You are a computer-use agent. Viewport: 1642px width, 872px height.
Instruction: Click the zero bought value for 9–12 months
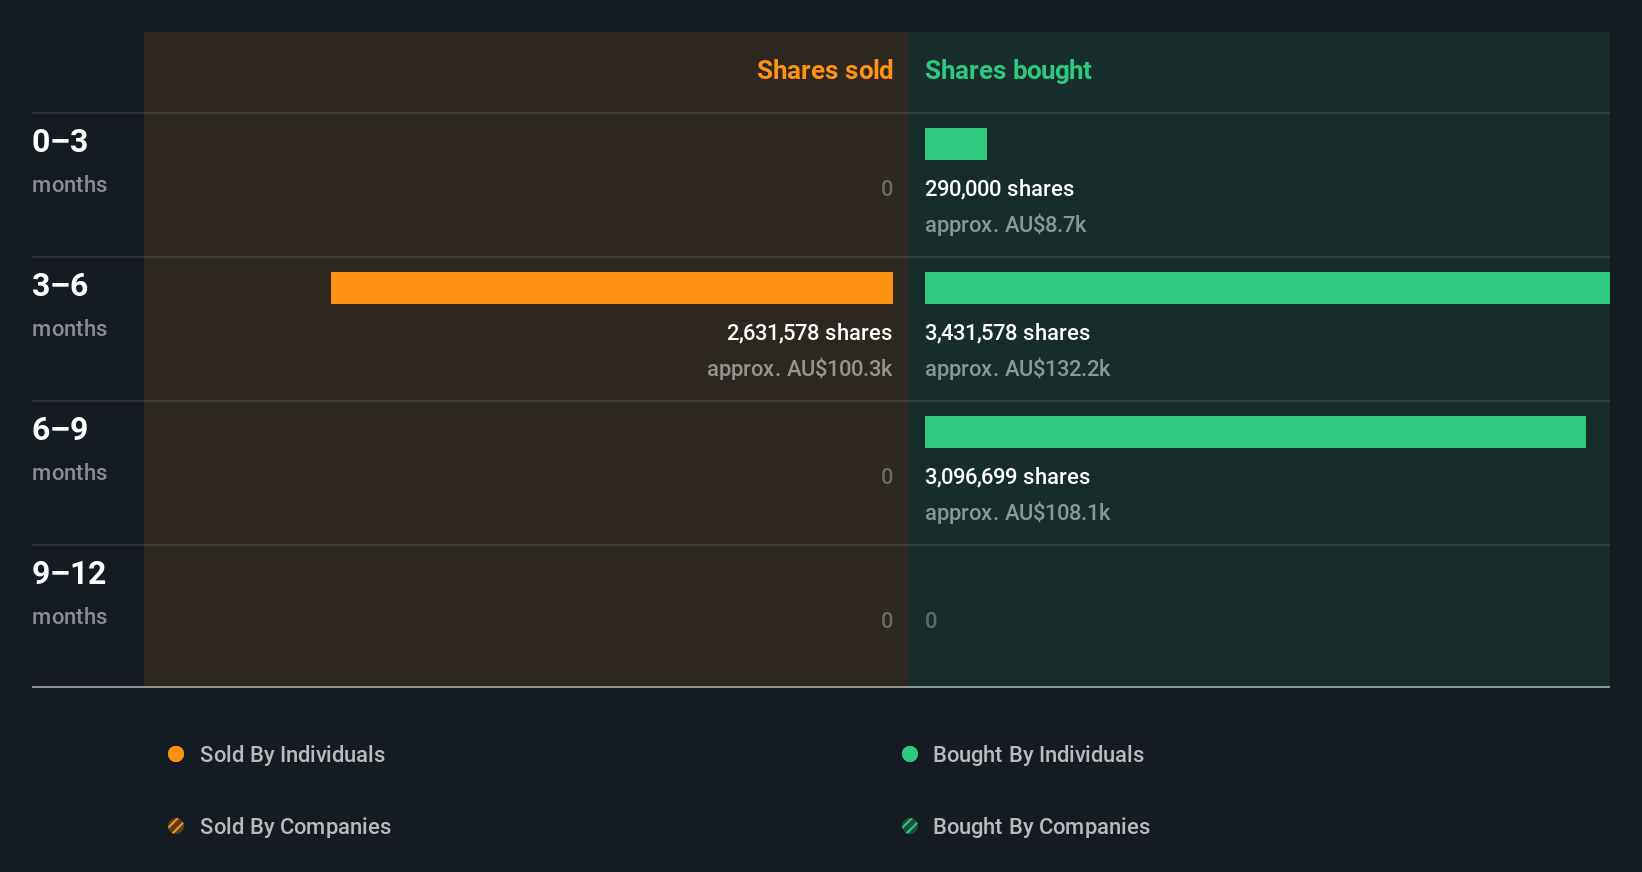tap(931, 620)
